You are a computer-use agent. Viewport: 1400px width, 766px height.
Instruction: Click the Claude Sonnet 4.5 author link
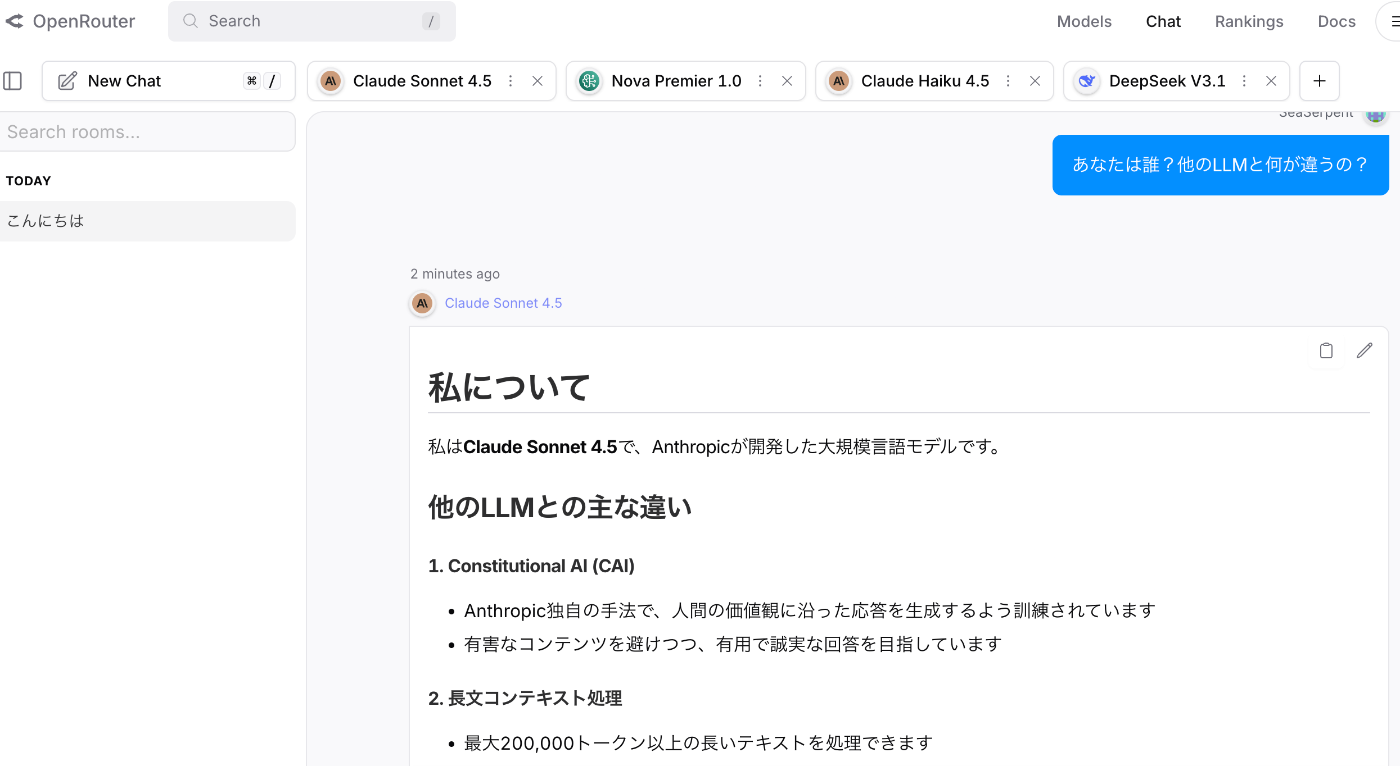pyautogui.click(x=503, y=303)
